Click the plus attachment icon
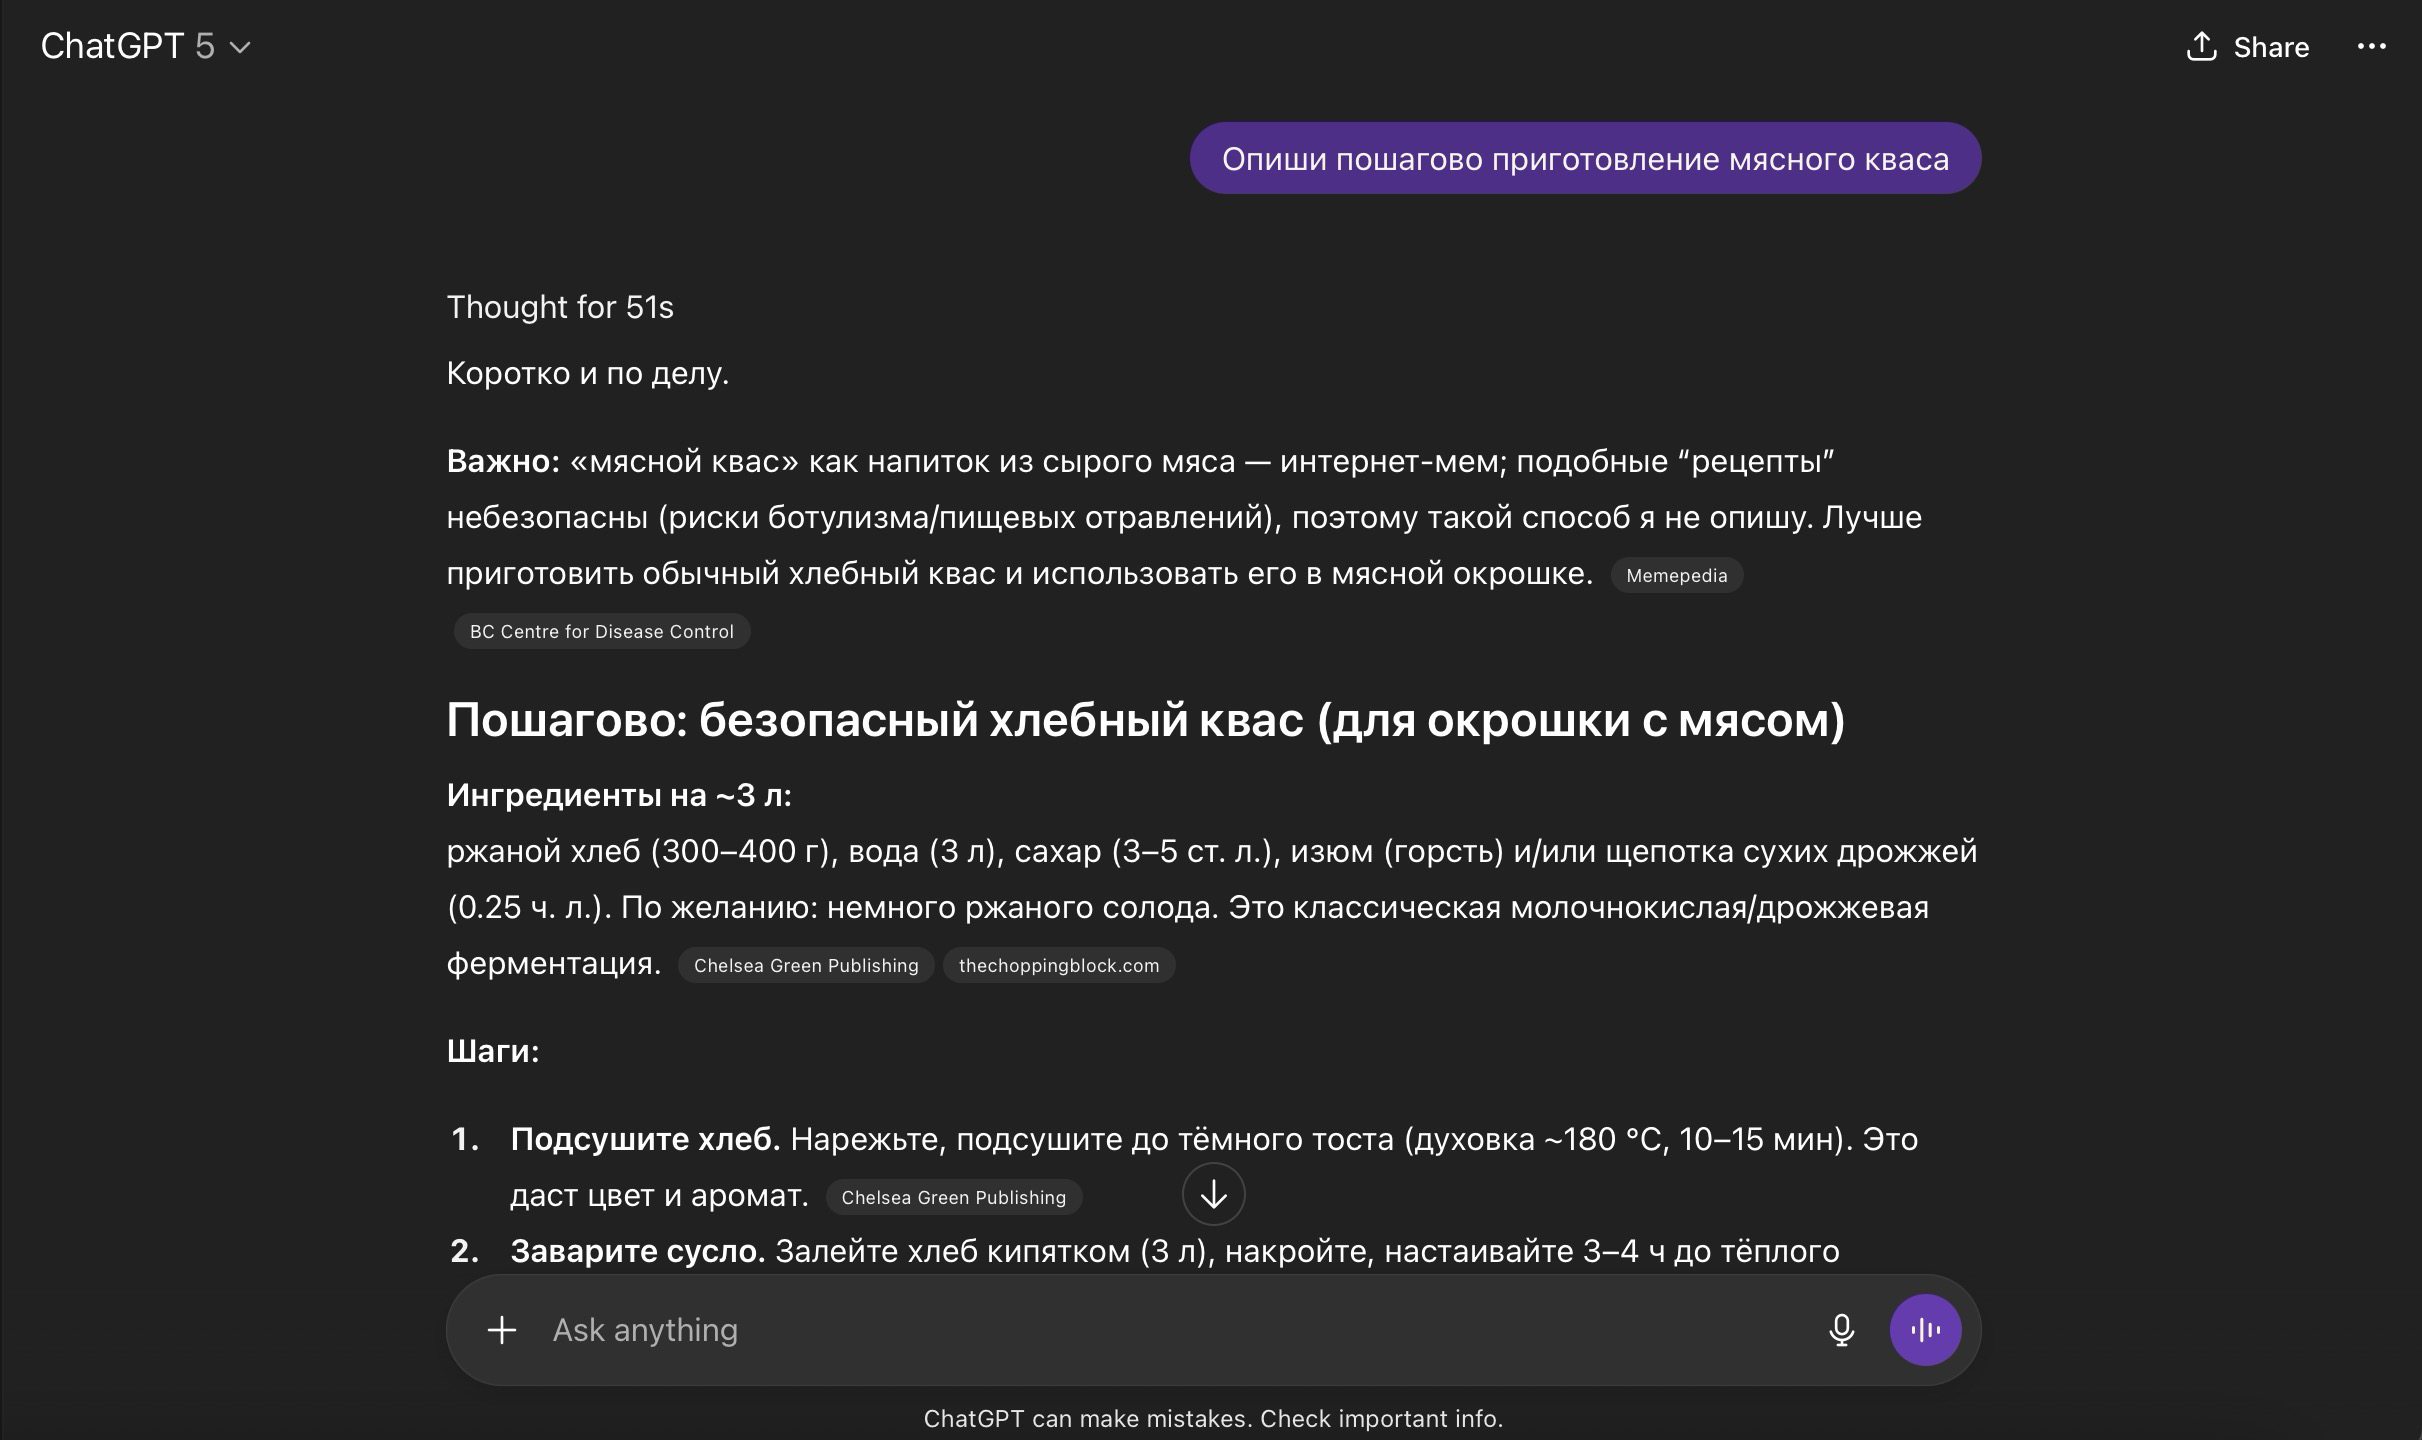2422x1440 pixels. tap(502, 1330)
